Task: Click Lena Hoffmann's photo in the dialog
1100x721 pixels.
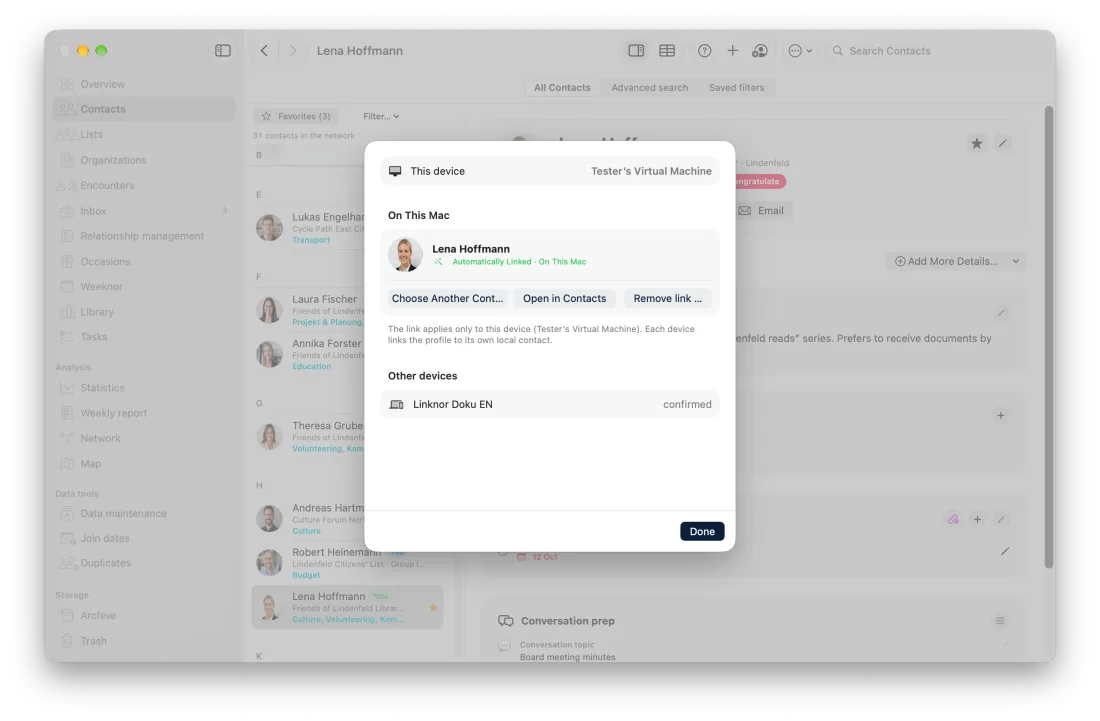Action: click(405, 255)
